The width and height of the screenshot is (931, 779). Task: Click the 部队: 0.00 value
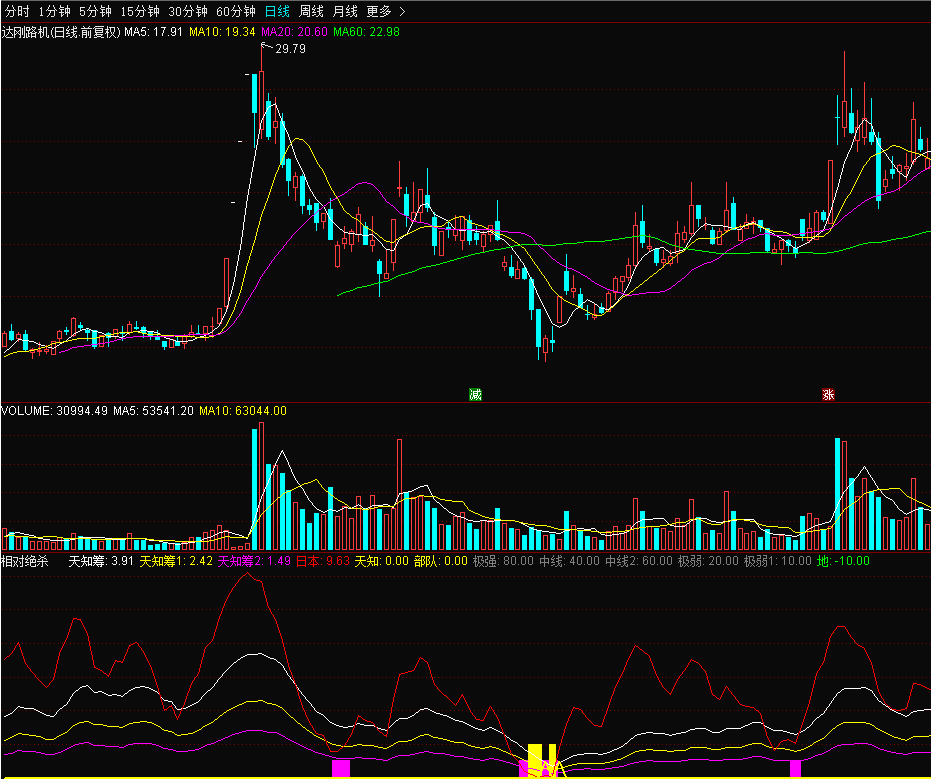click(x=441, y=561)
